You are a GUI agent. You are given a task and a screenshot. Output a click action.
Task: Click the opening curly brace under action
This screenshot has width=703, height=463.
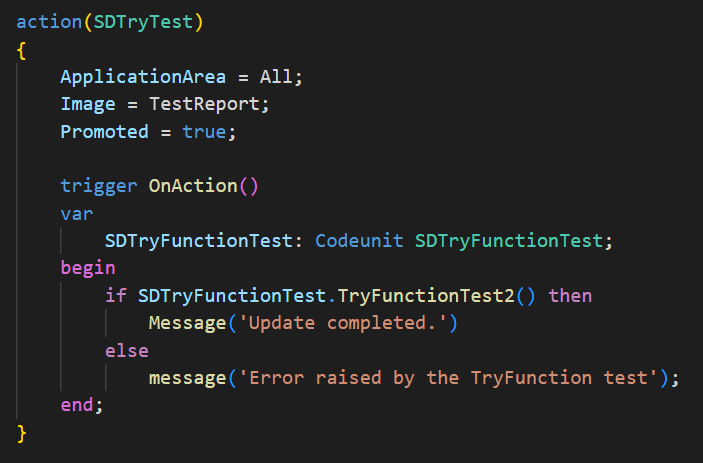(x=22, y=49)
